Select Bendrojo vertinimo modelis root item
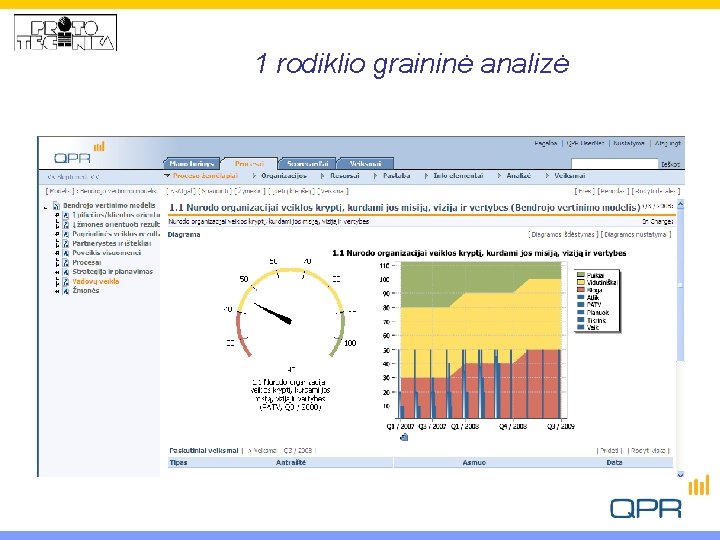Viewport: 720px width, 540px height. point(109,206)
